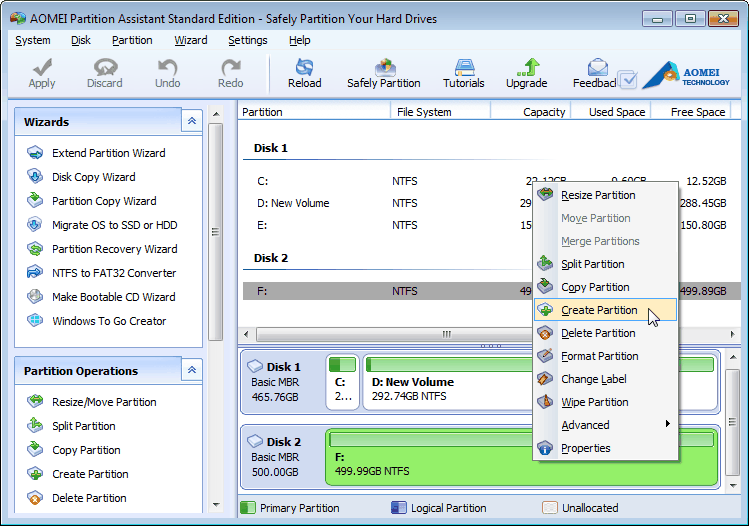Viewport: 749px width, 526px height.
Task: Click the Resize/Move Partition sidebar icon
Action: (x=35, y=402)
